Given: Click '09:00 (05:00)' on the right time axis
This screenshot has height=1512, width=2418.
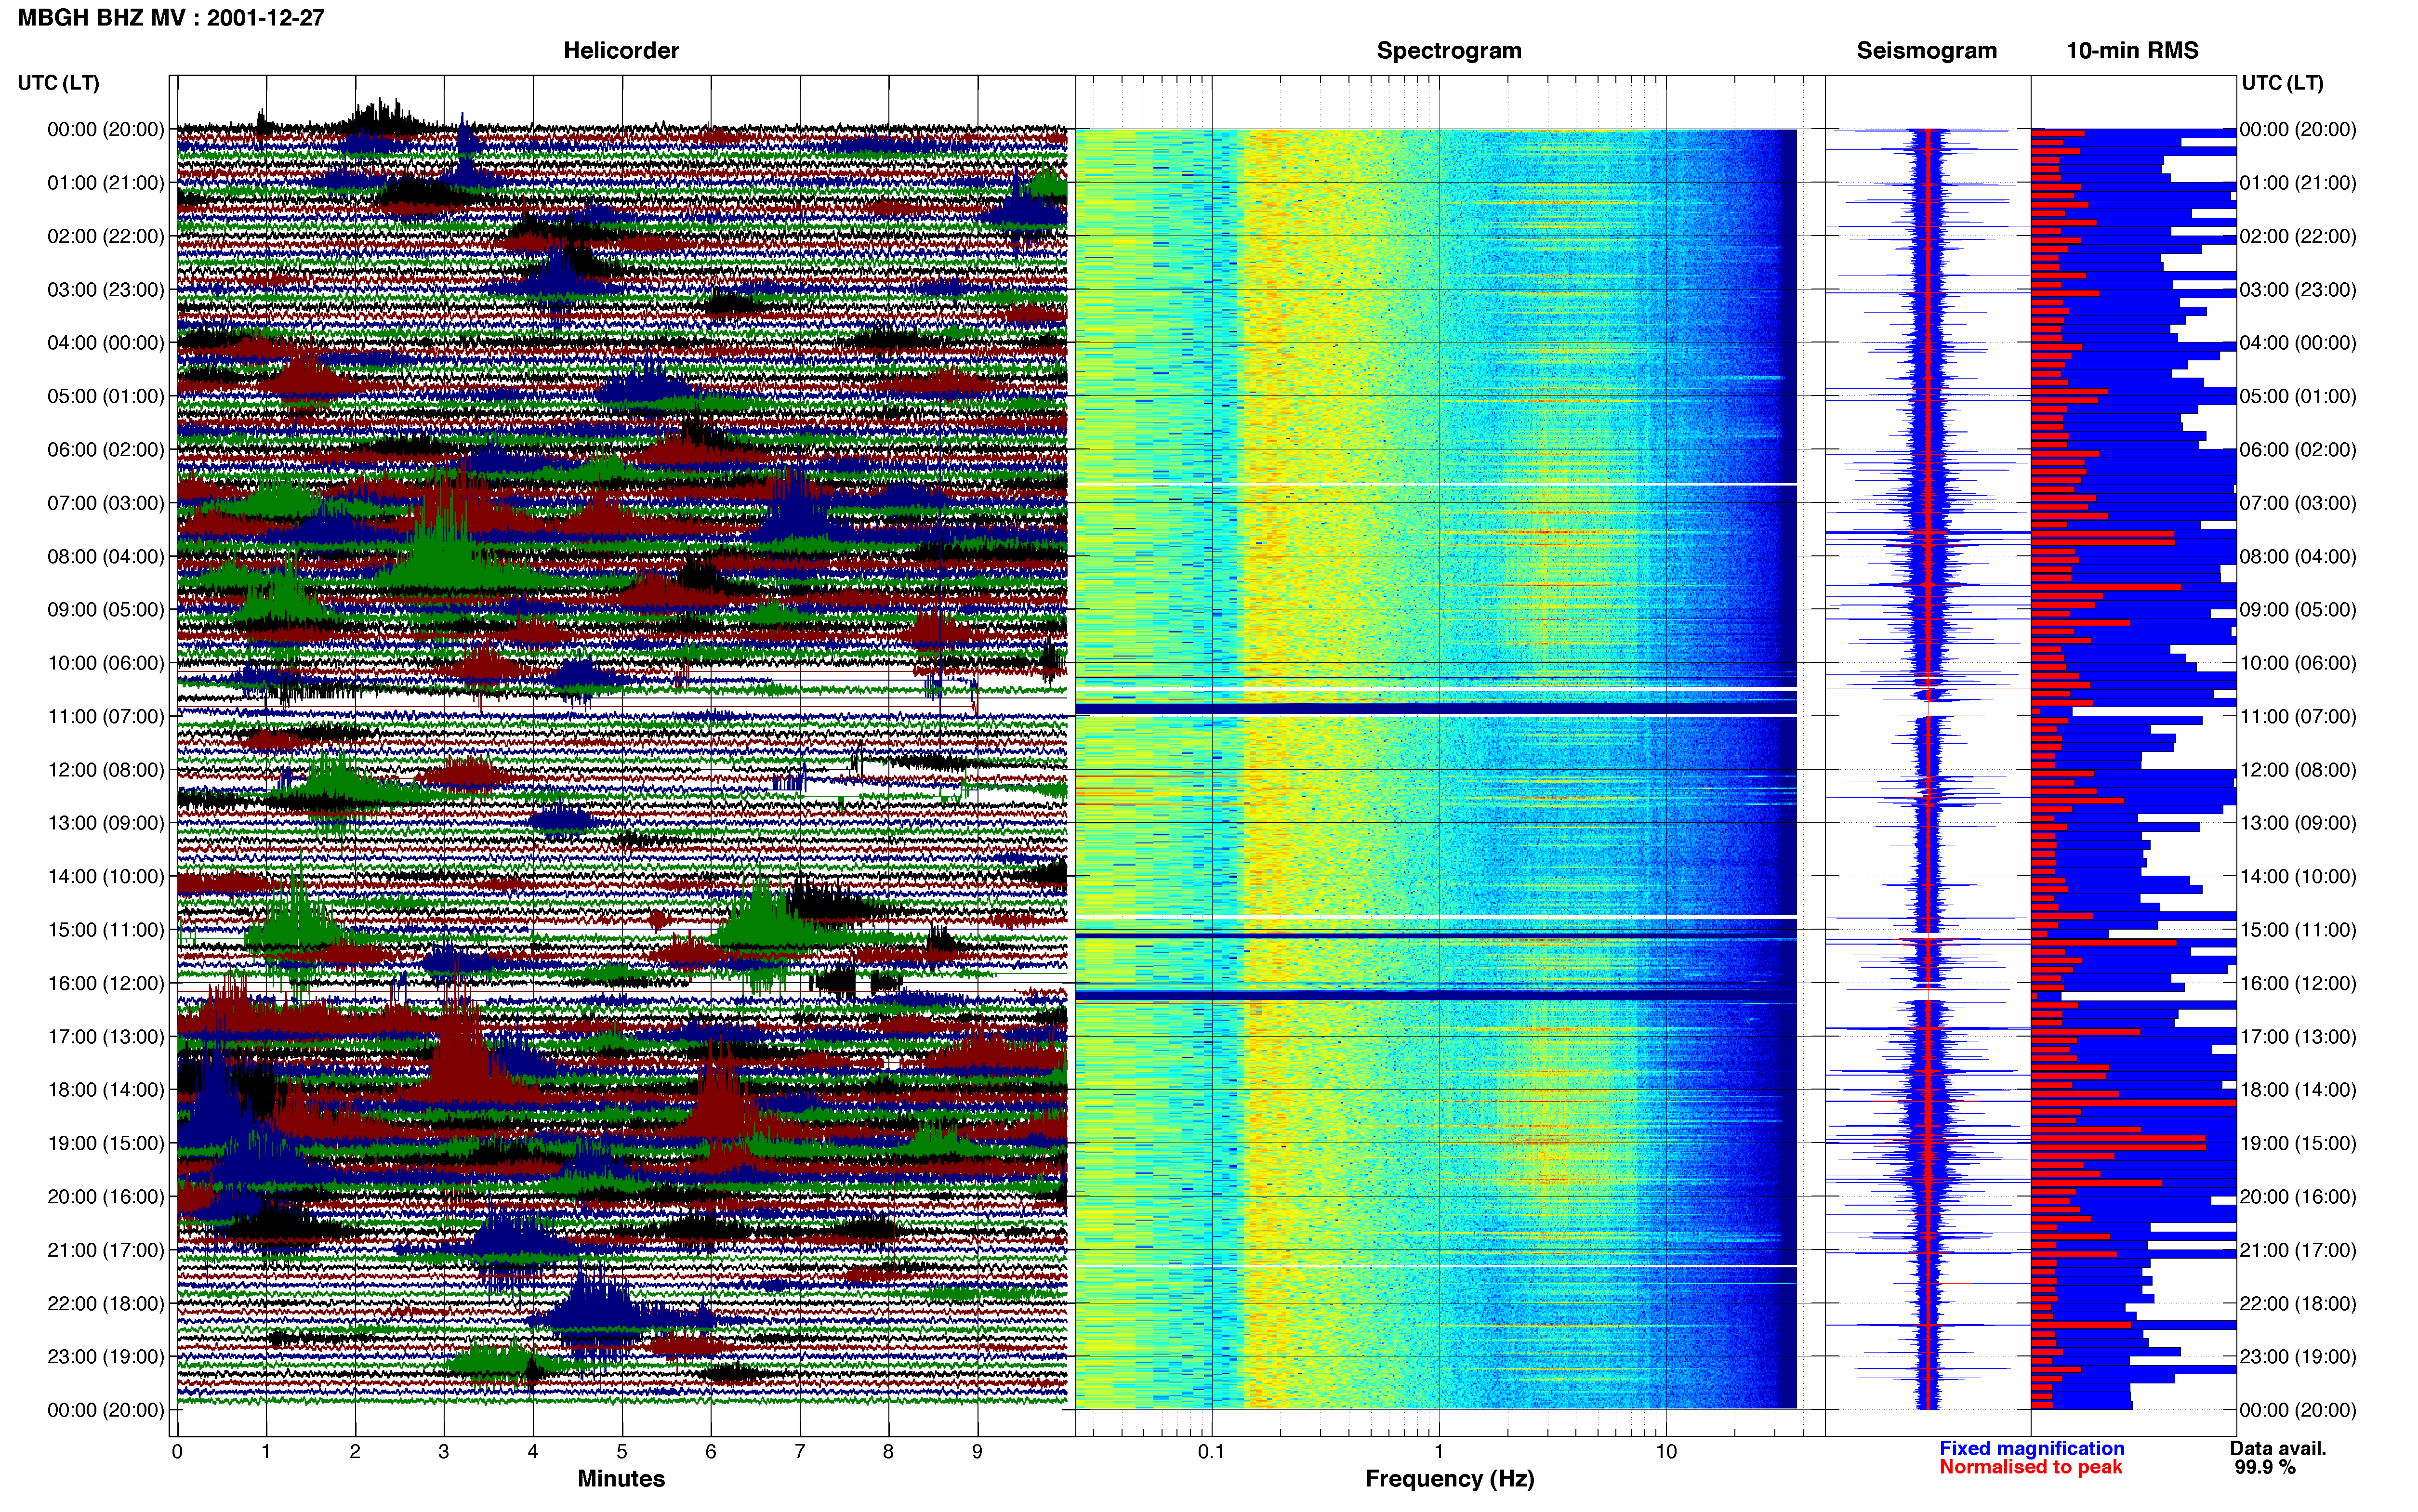Looking at the screenshot, I should [2298, 610].
